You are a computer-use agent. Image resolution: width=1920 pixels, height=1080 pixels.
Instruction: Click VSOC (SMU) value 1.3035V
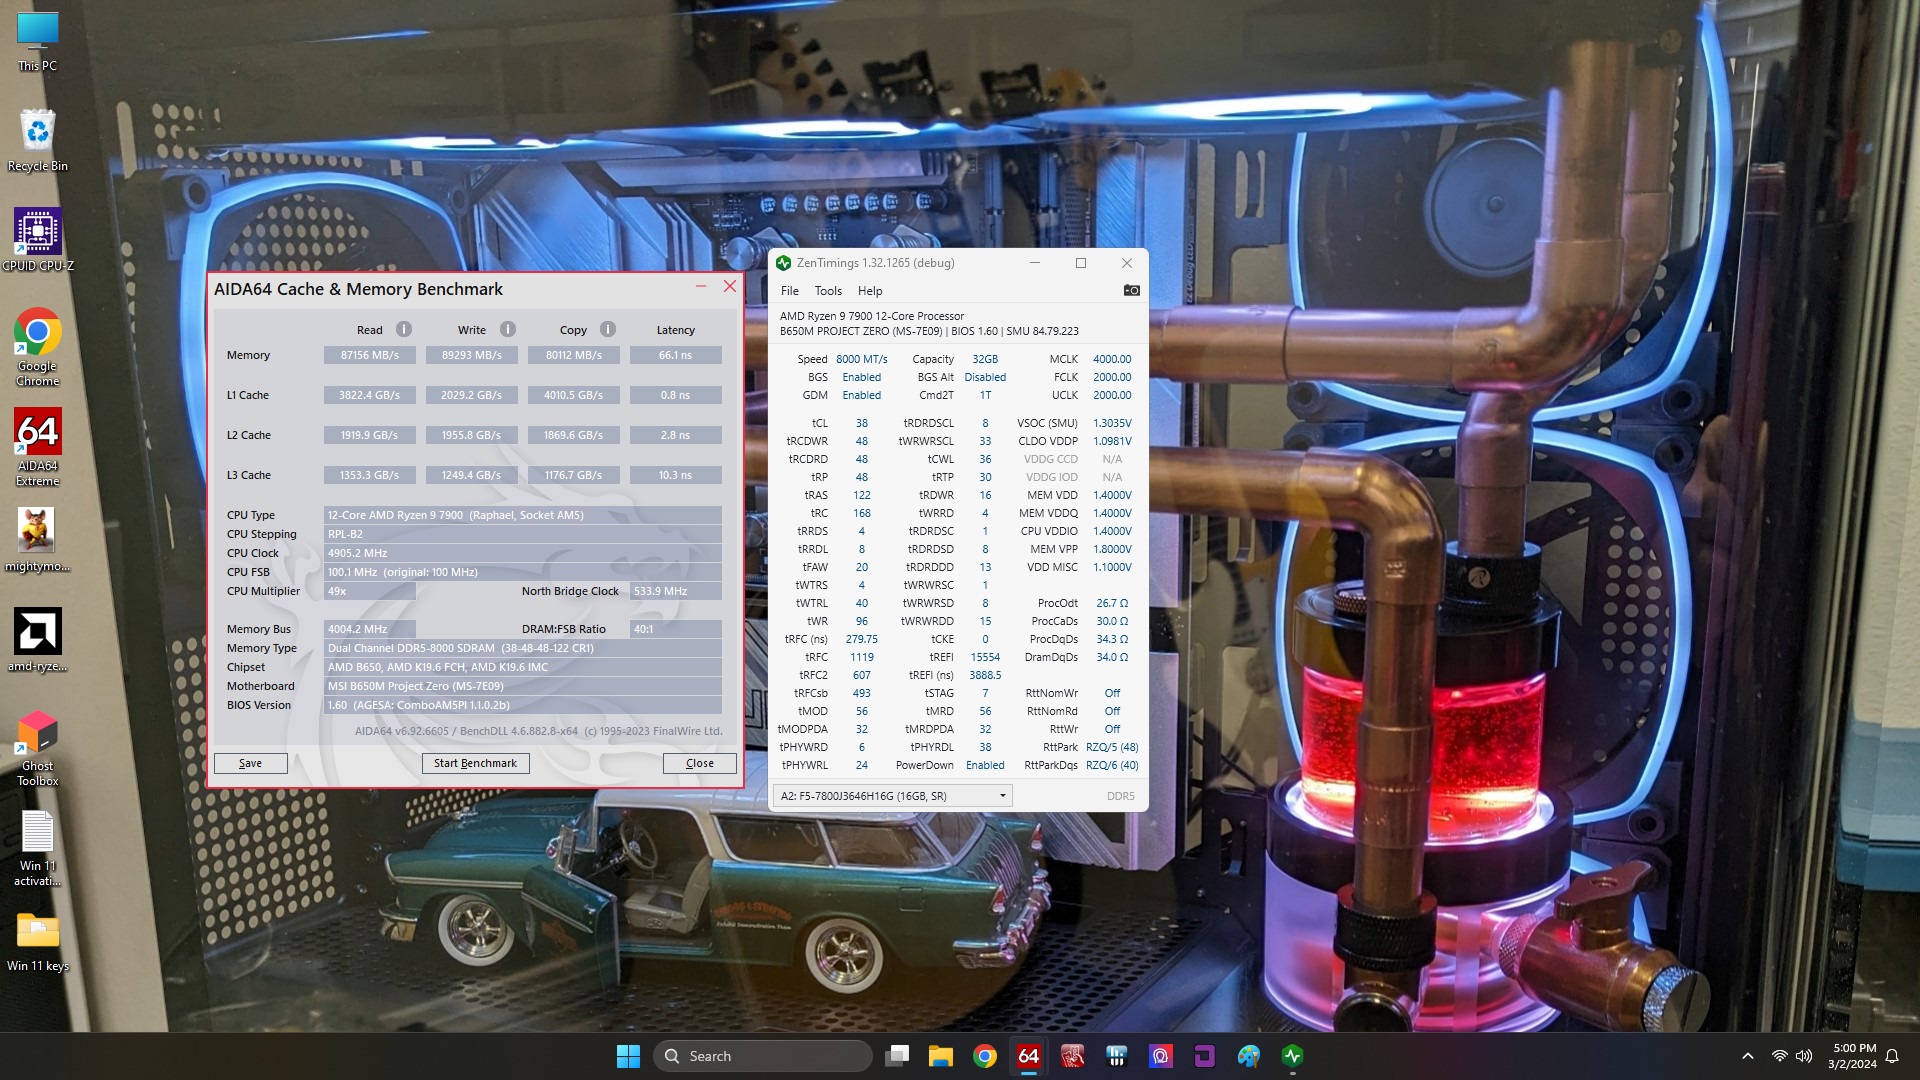[1112, 423]
